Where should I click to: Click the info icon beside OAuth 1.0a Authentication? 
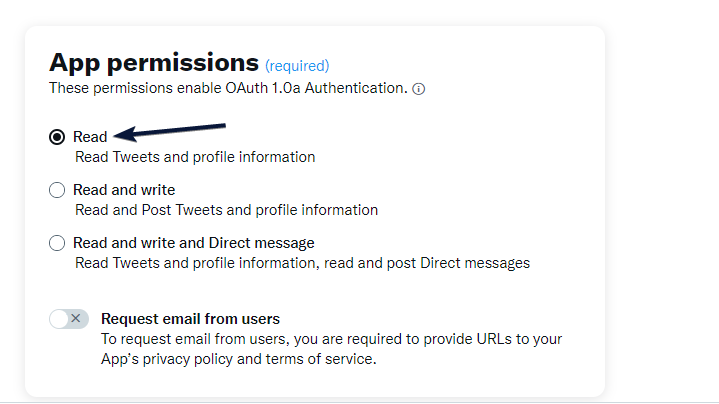(419, 89)
